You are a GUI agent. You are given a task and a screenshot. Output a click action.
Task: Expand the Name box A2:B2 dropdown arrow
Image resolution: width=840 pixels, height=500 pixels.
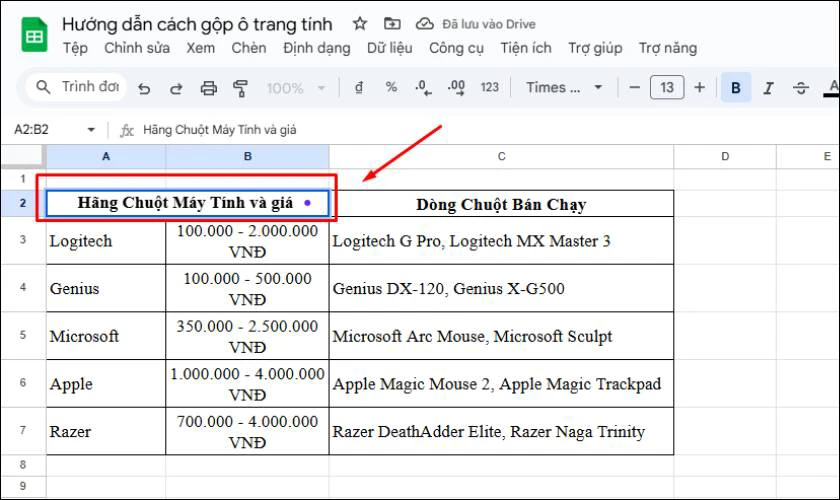click(x=91, y=130)
